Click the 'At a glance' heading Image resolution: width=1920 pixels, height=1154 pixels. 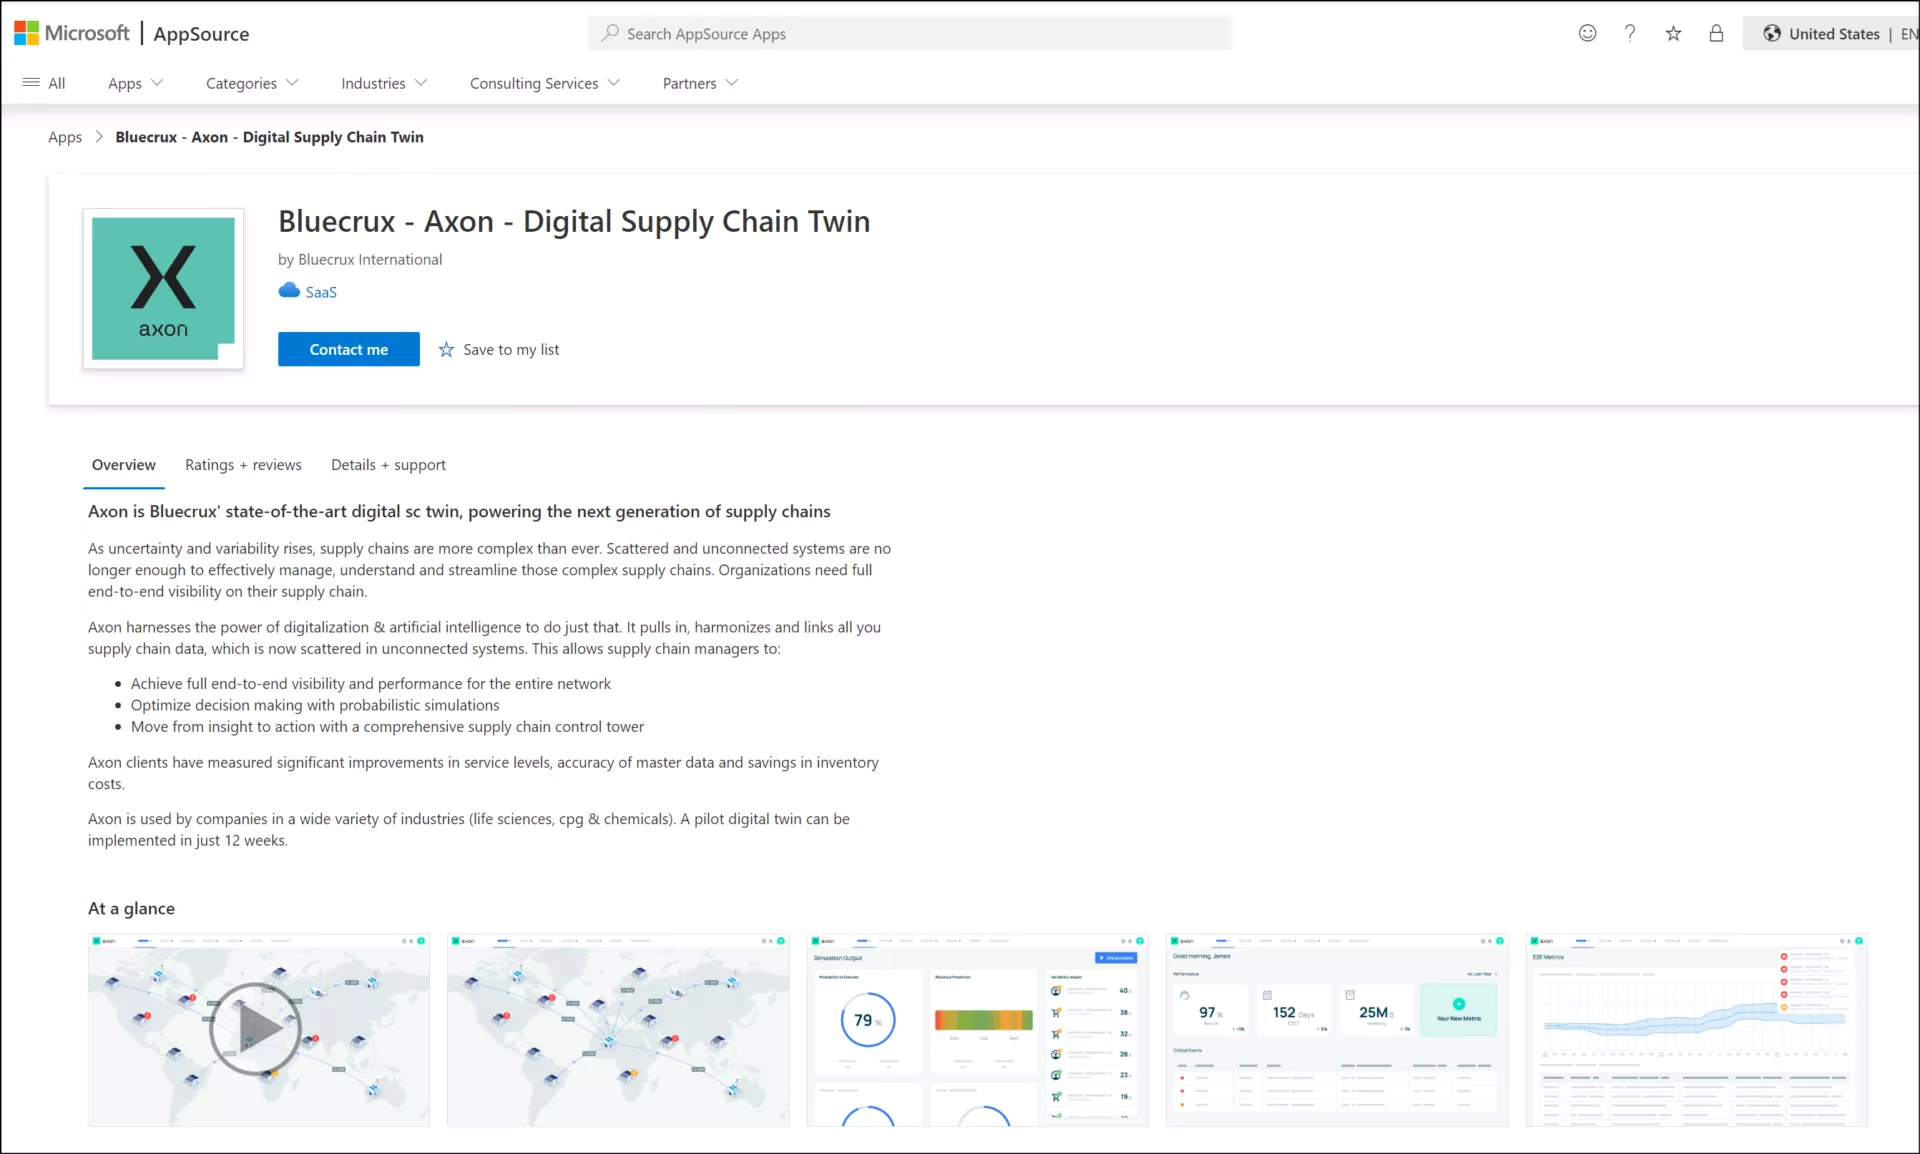pos(131,908)
